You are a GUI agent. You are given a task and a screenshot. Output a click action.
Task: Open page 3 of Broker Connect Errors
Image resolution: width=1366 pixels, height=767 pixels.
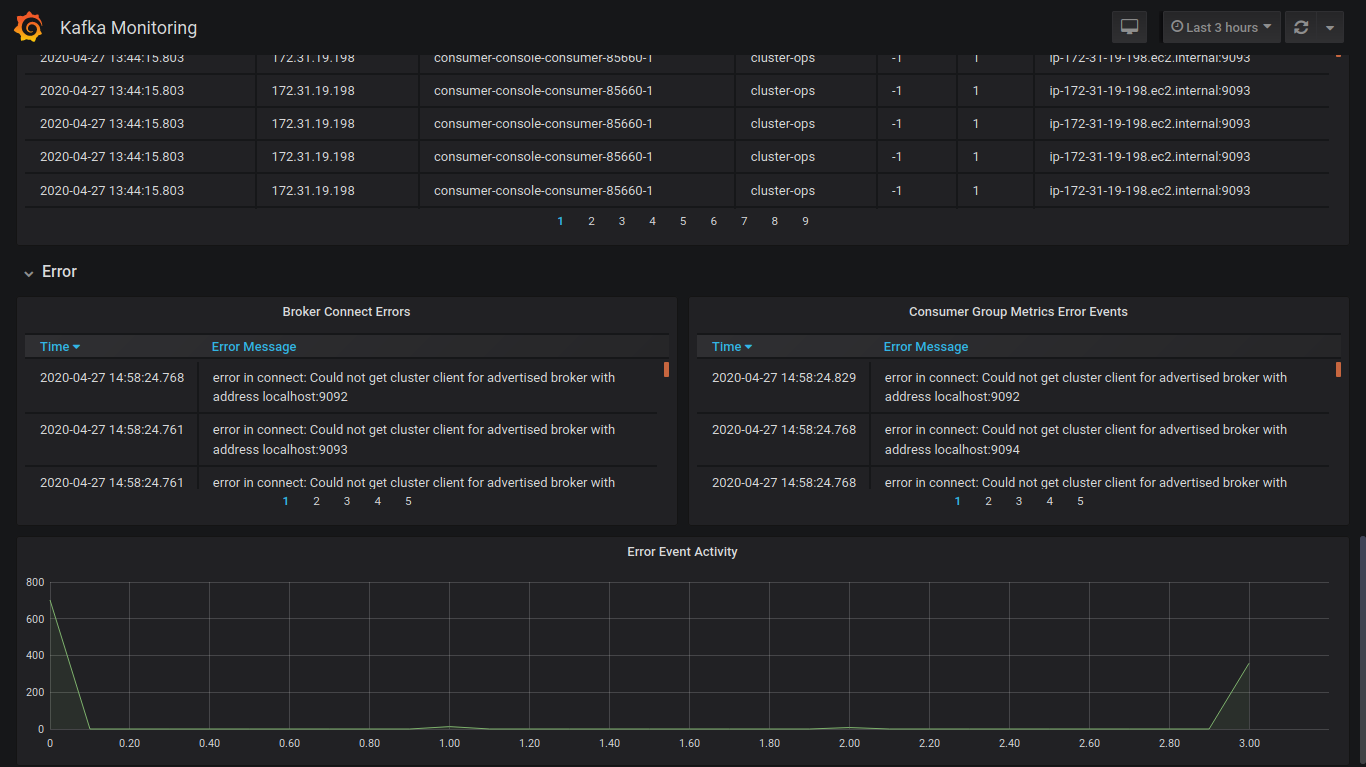[347, 501]
